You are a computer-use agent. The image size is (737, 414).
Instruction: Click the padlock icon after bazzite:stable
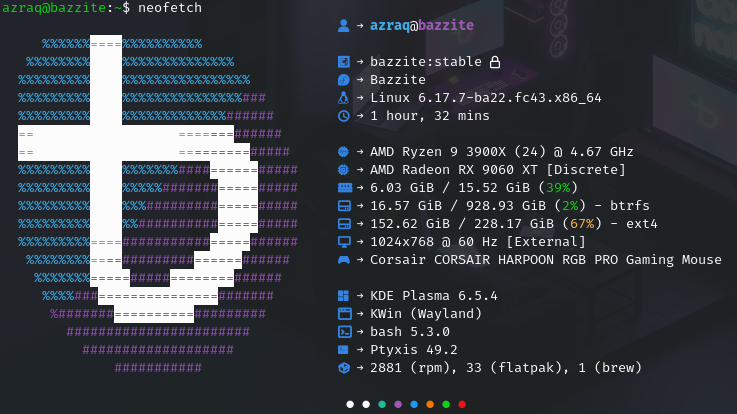coord(494,62)
